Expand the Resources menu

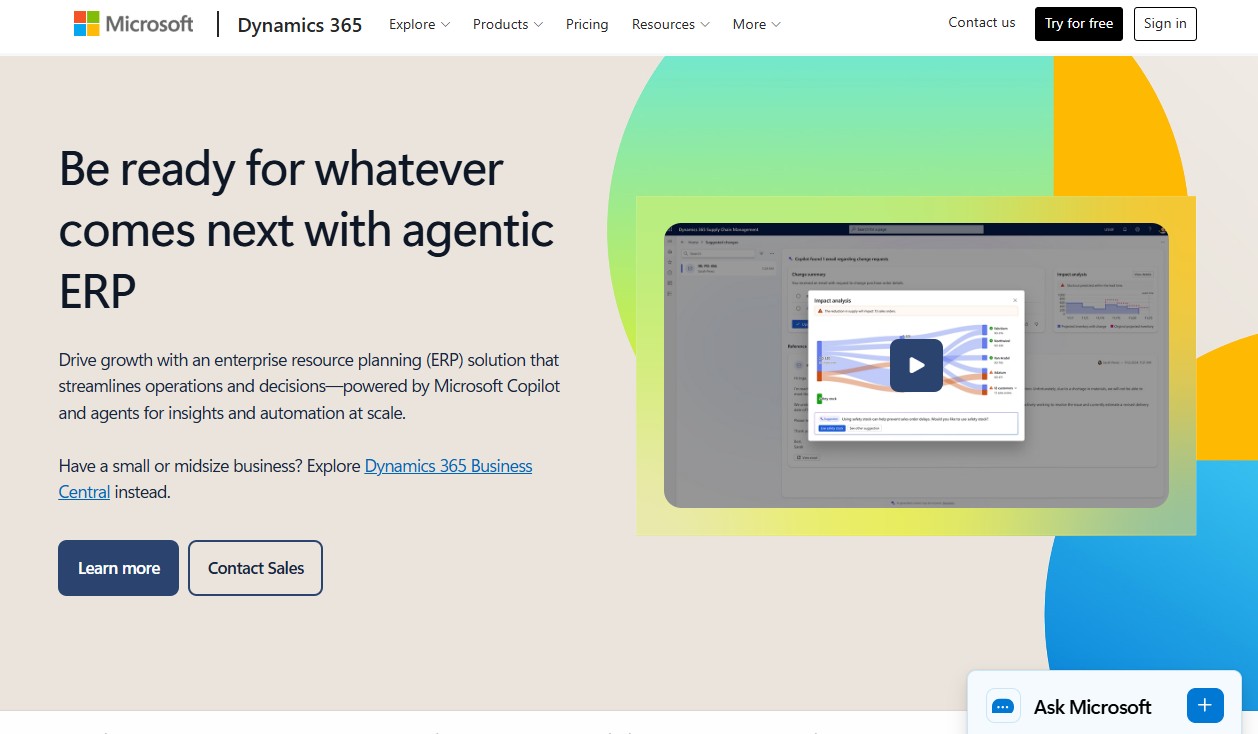pos(671,24)
